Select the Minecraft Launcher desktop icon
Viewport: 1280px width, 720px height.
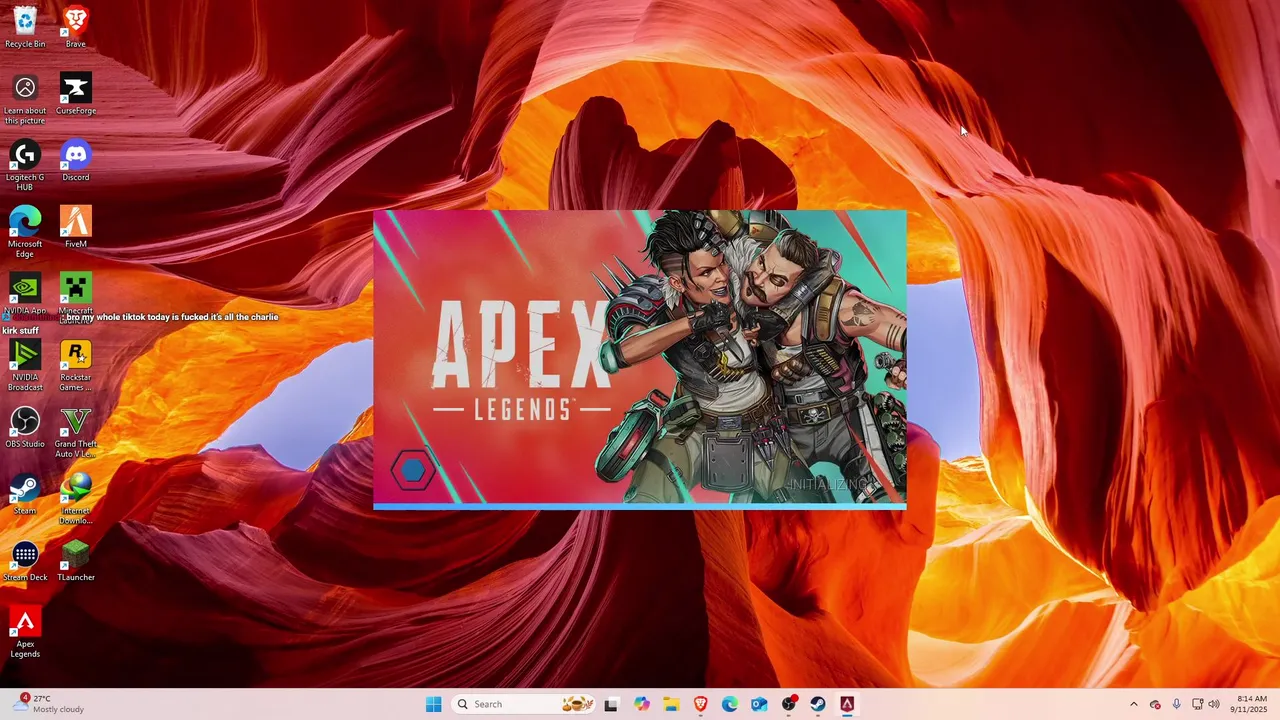76,298
